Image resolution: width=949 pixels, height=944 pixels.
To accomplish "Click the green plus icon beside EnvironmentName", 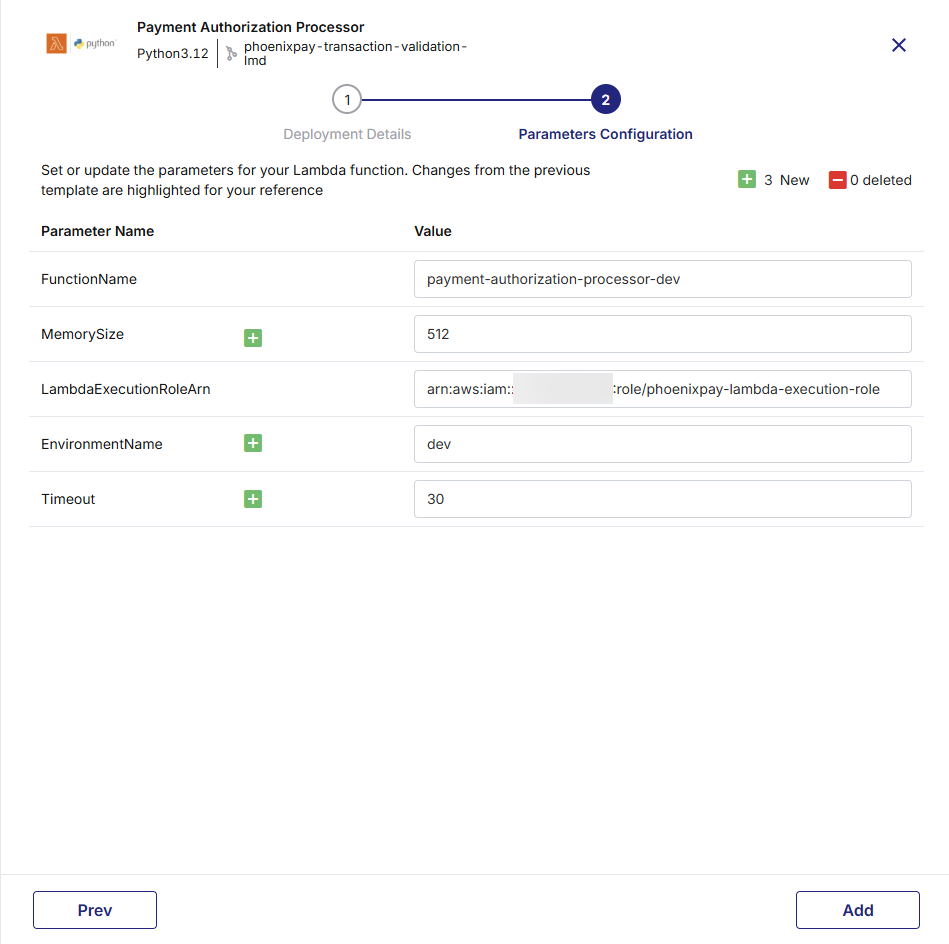I will (x=252, y=443).
